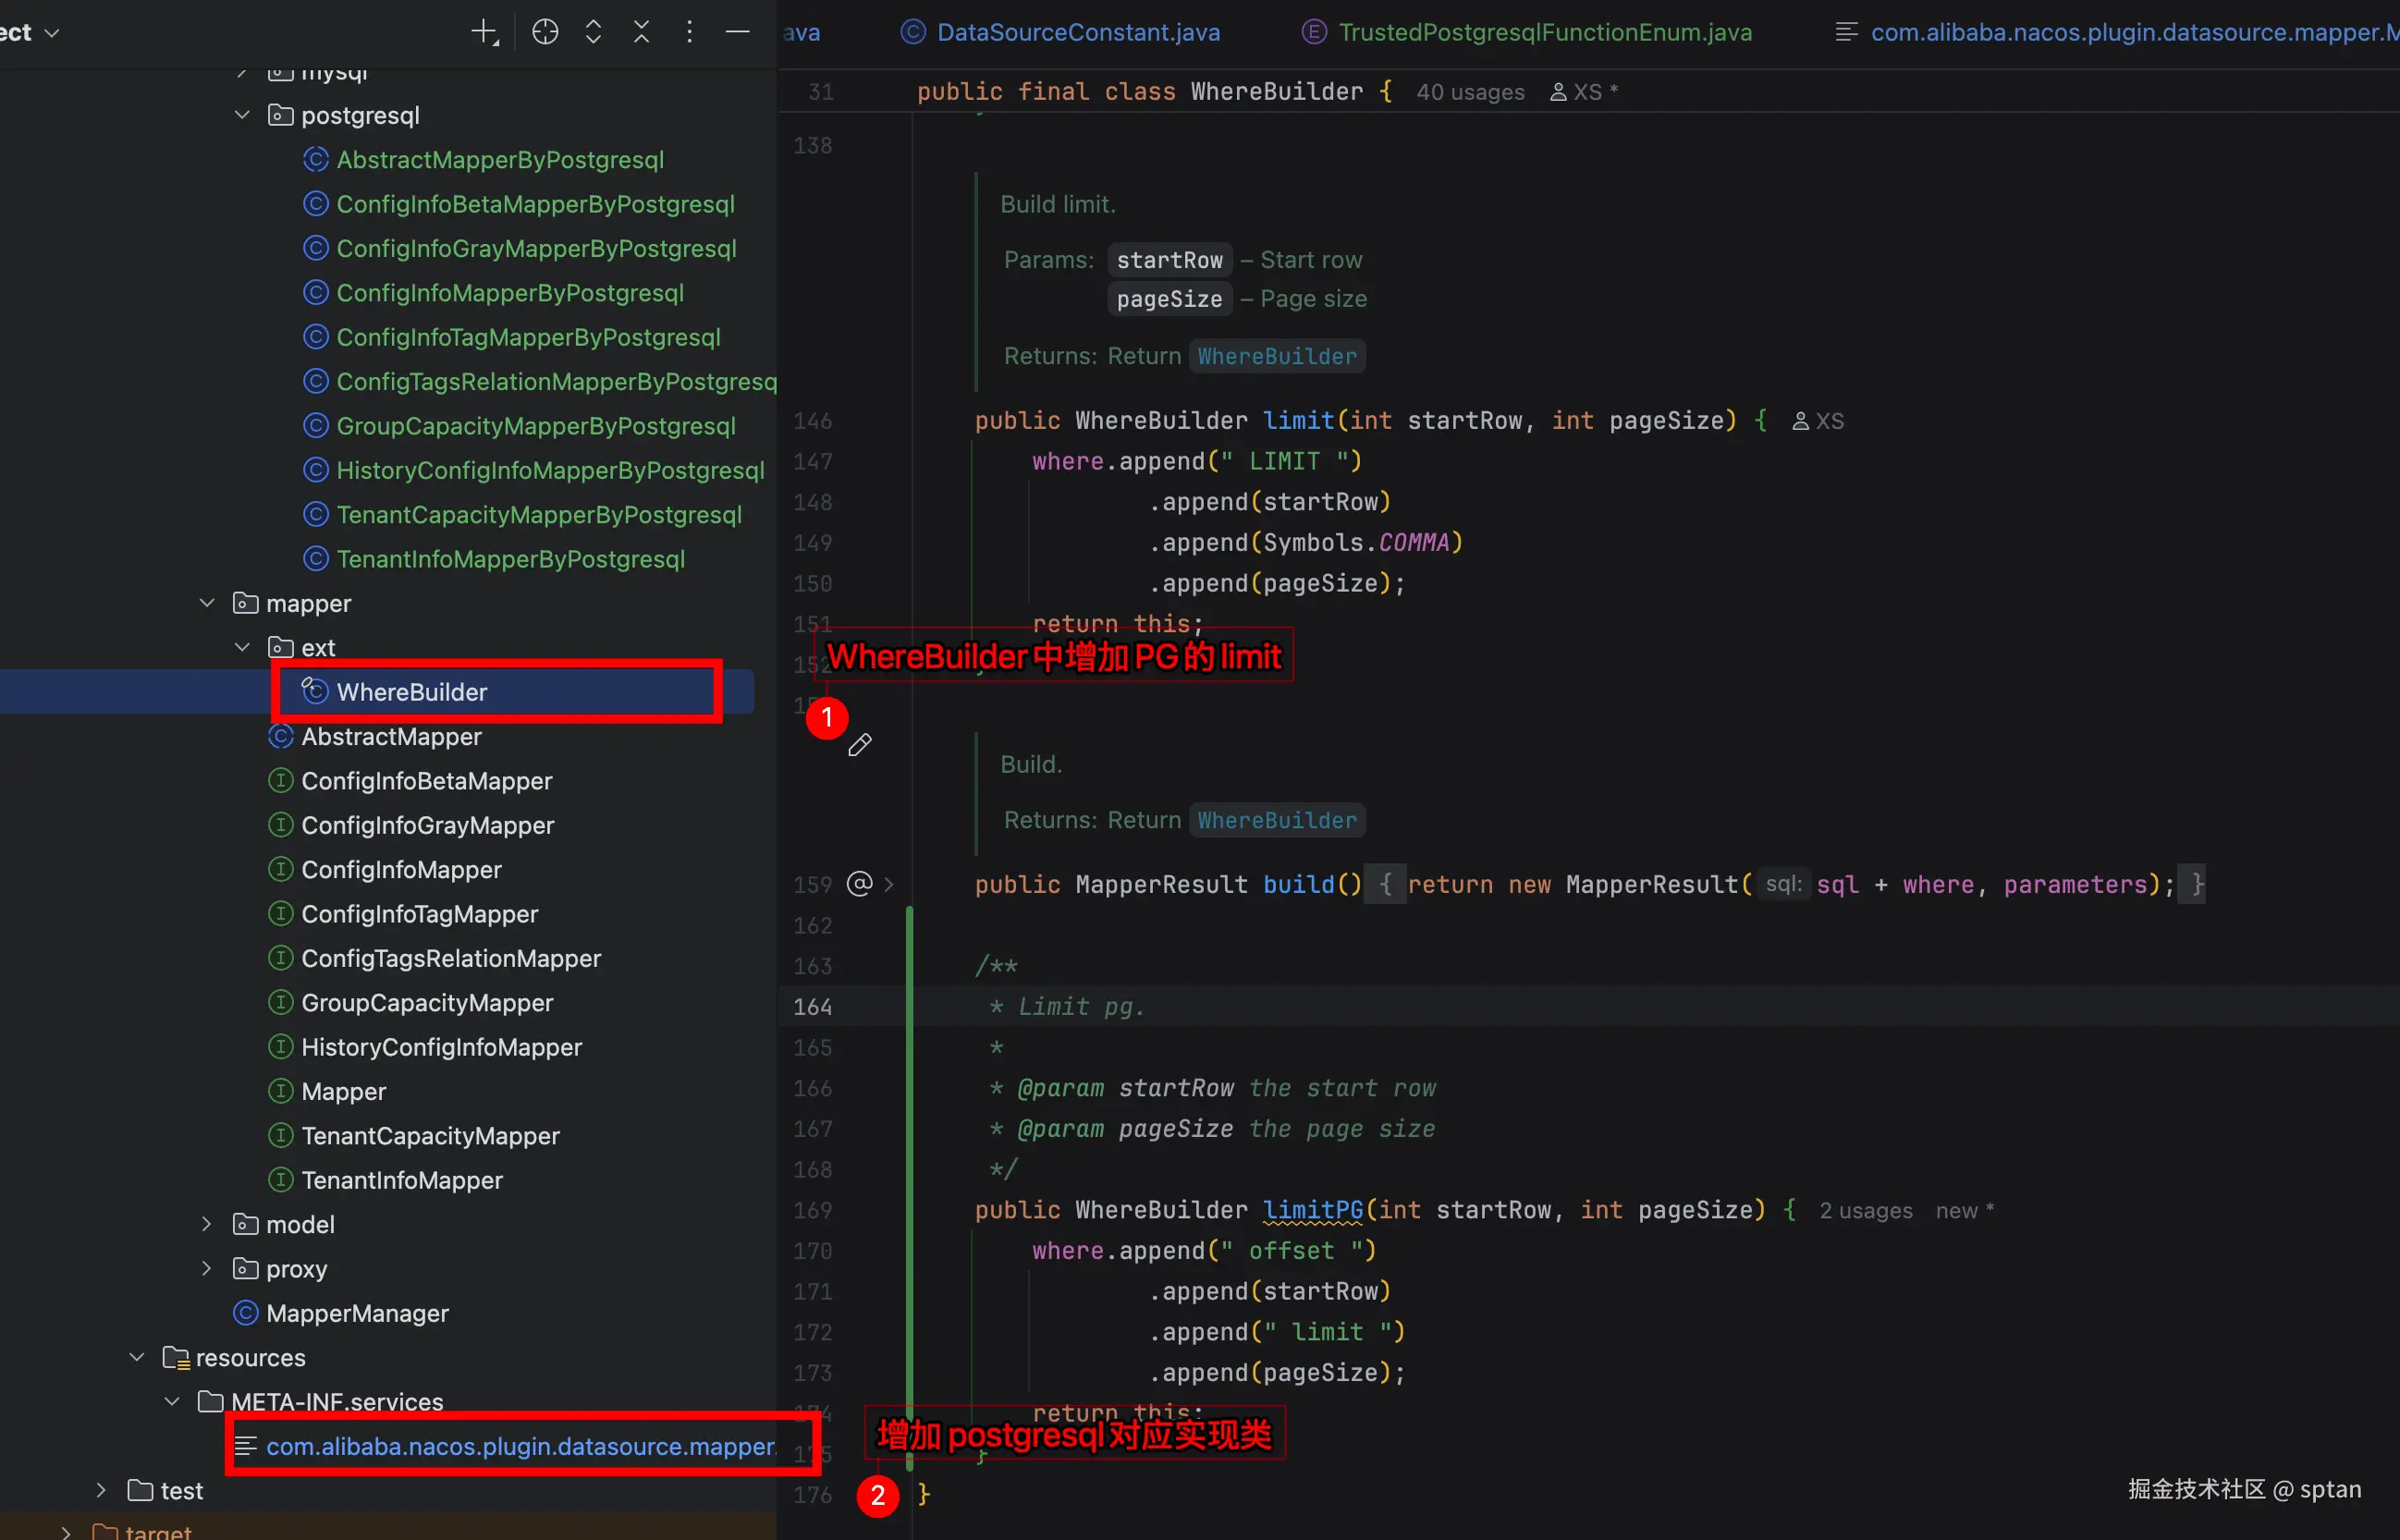The height and width of the screenshot is (1540, 2400).
Task: Collapse the postgresql folder
Action: click(242, 115)
